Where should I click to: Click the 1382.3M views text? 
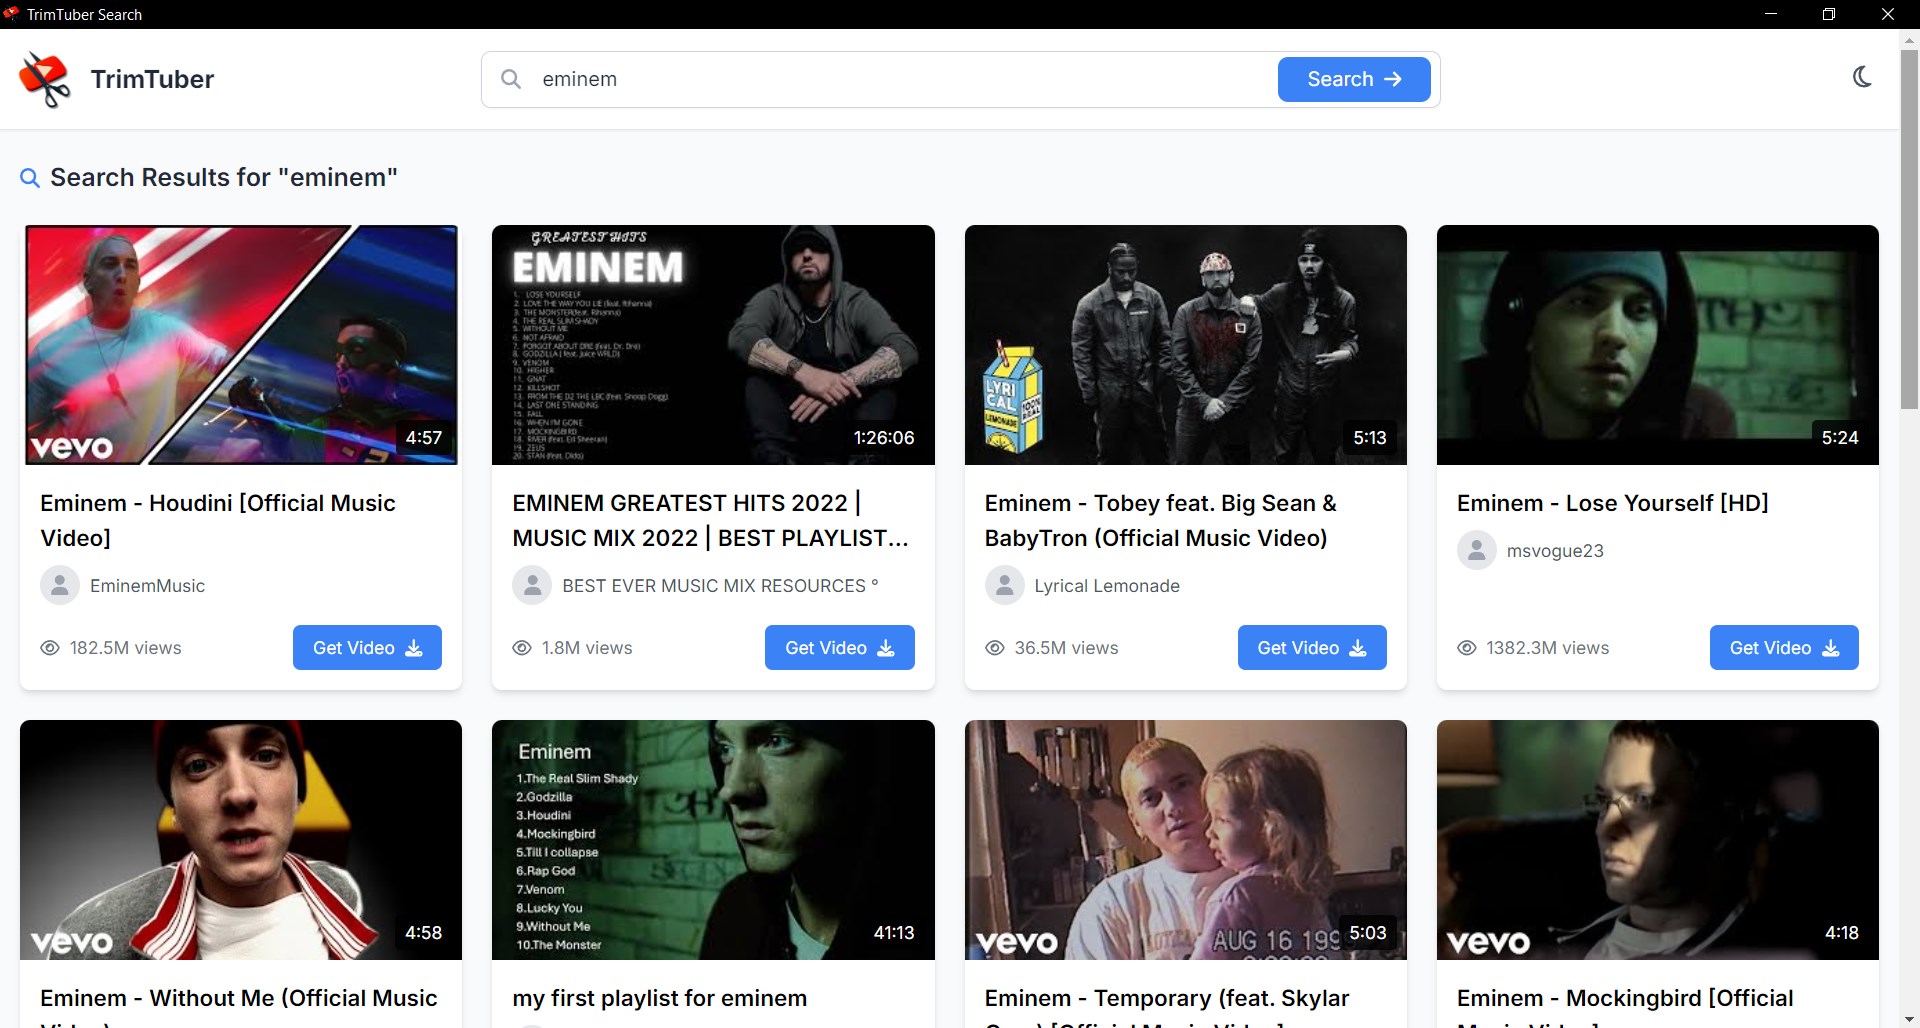pos(1548,648)
